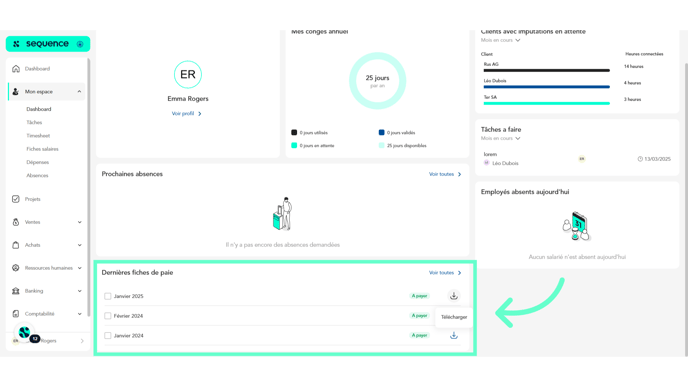Expand the Banking menu chevron

click(x=79, y=290)
